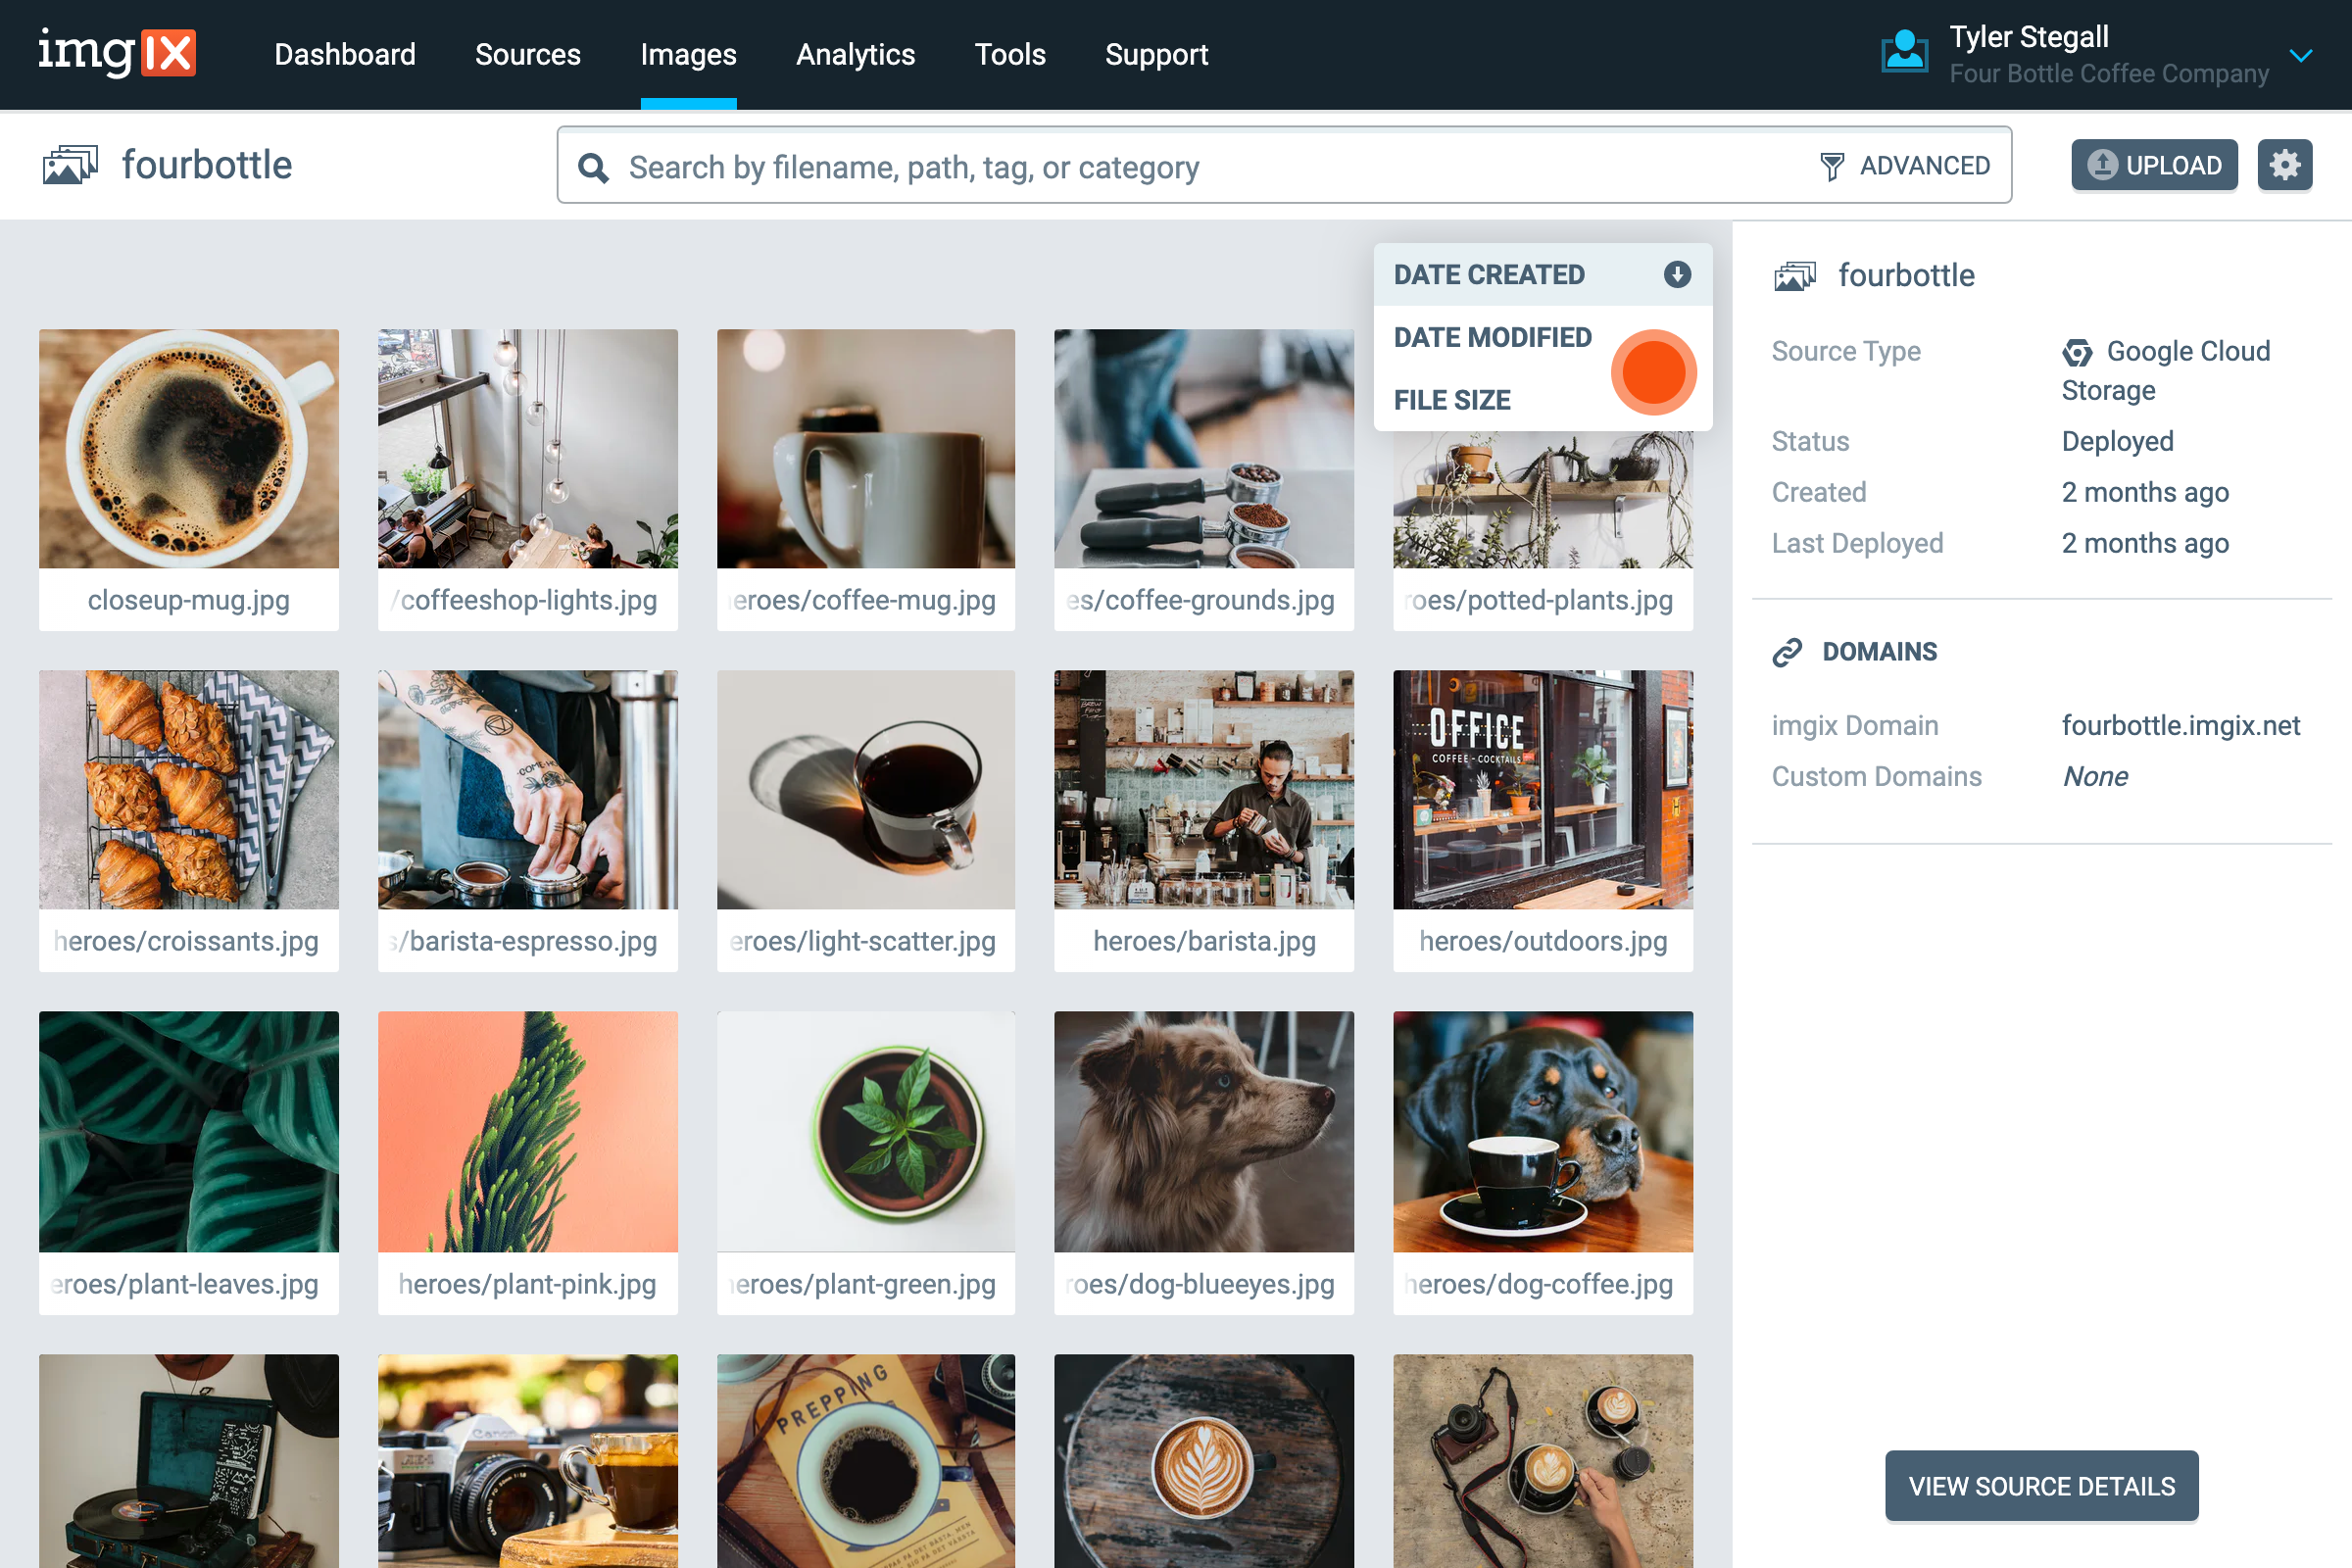2352x1568 pixels.
Task: Click the fourbottle source stack icon beside the search
Action: 71,163
